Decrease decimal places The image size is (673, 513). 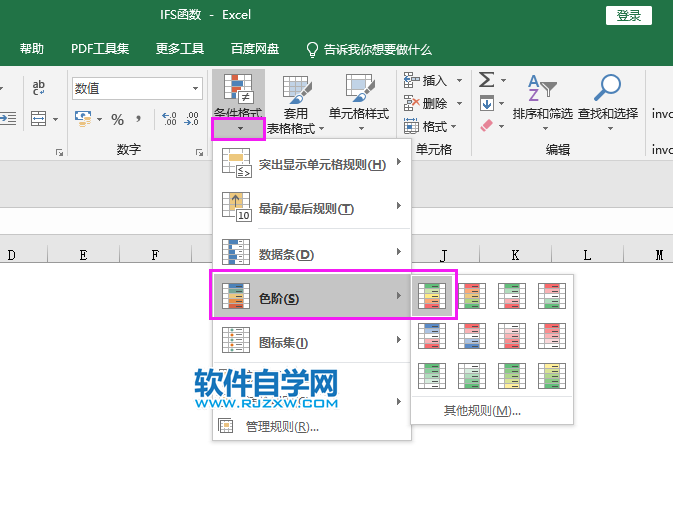(x=191, y=119)
